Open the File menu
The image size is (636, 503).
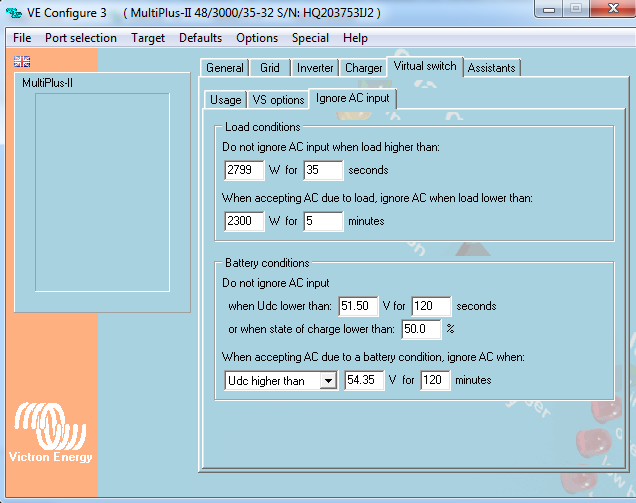(22, 38)
